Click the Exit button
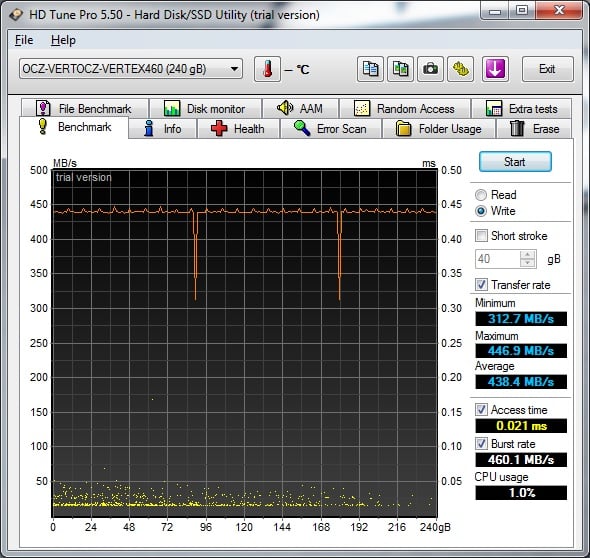 (x=547, y=69)
